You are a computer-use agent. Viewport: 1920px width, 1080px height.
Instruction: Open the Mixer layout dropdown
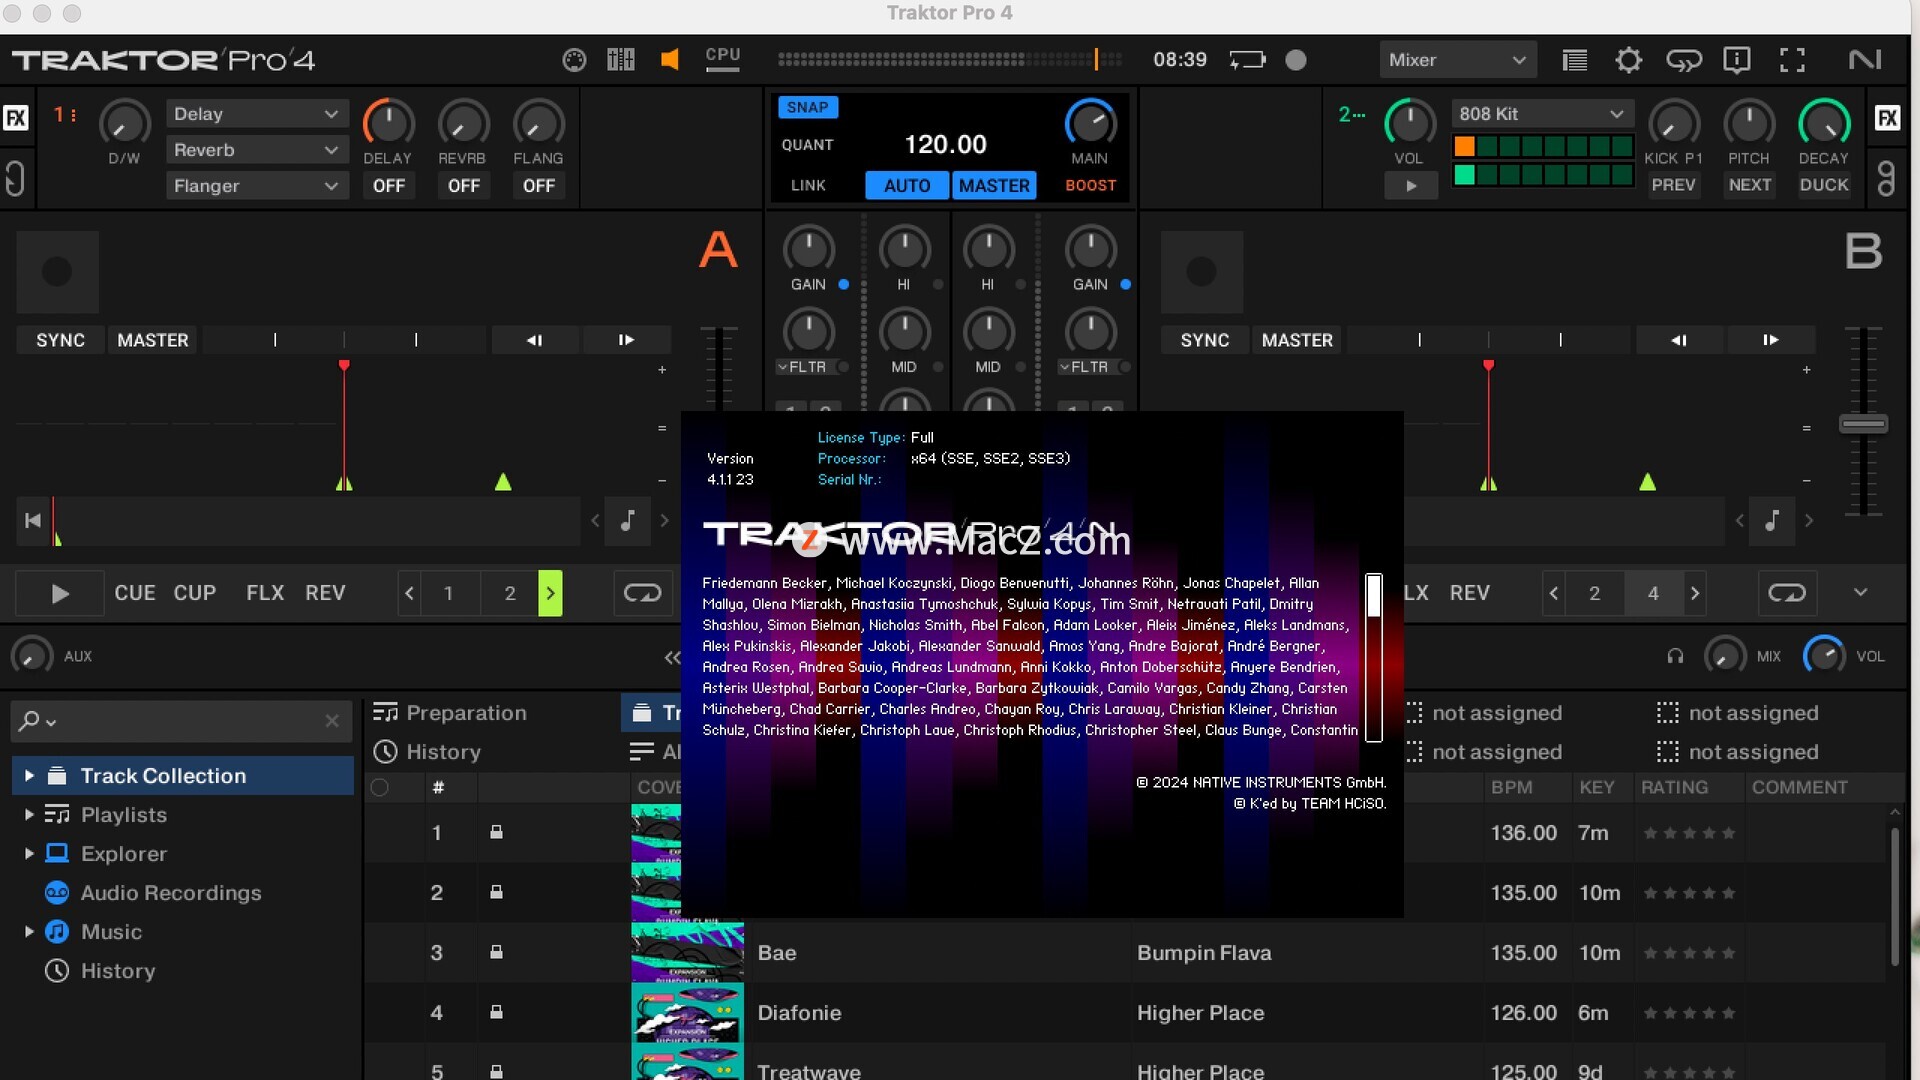tap(1458, 60)
